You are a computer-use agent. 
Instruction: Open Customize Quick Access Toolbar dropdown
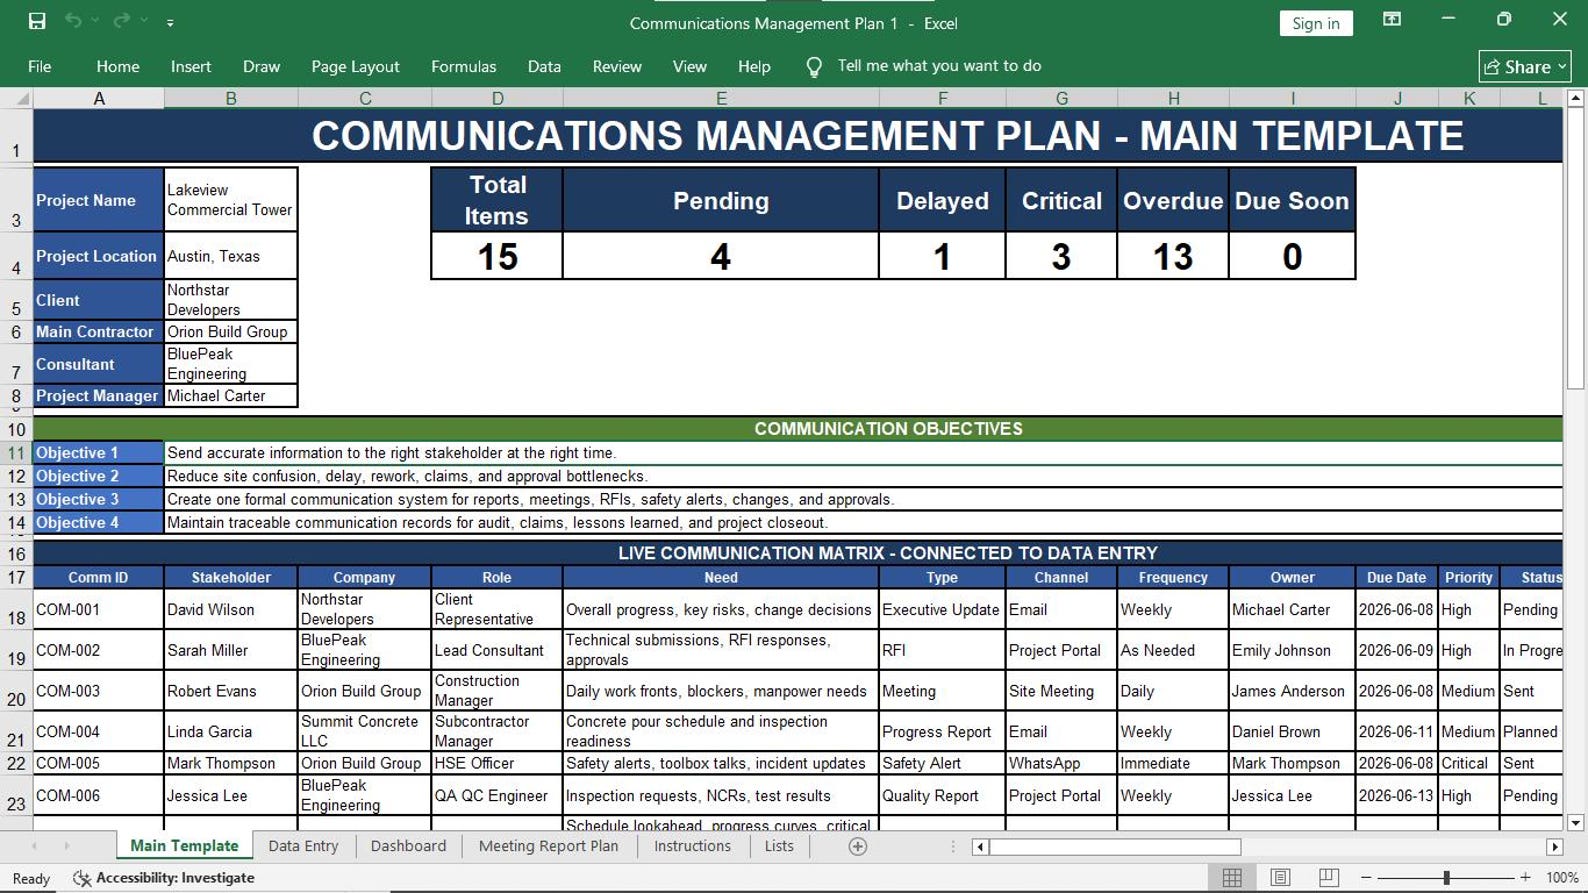tap(170, 22)
